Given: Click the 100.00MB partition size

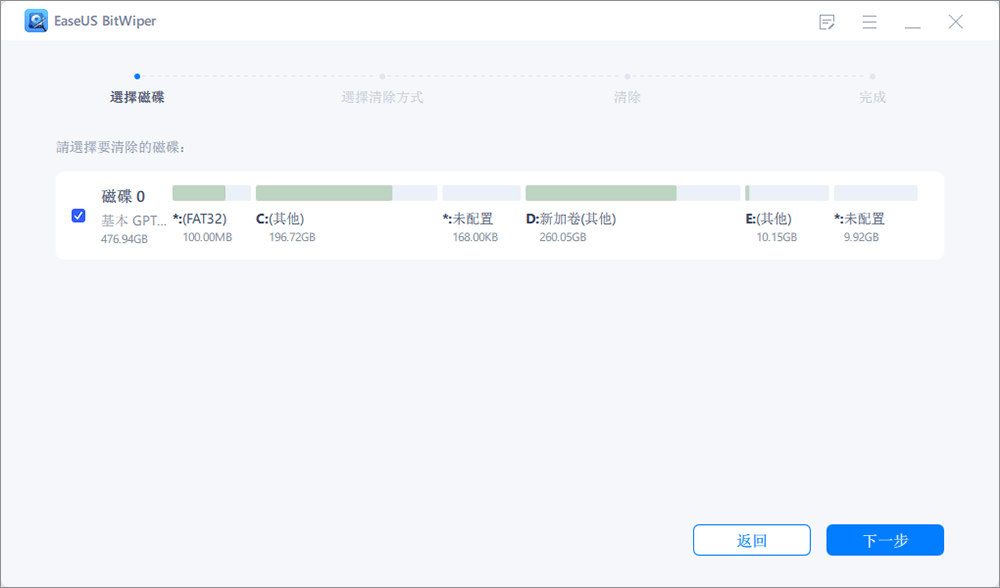Looking at the screenshot, I should pos(207,237).
